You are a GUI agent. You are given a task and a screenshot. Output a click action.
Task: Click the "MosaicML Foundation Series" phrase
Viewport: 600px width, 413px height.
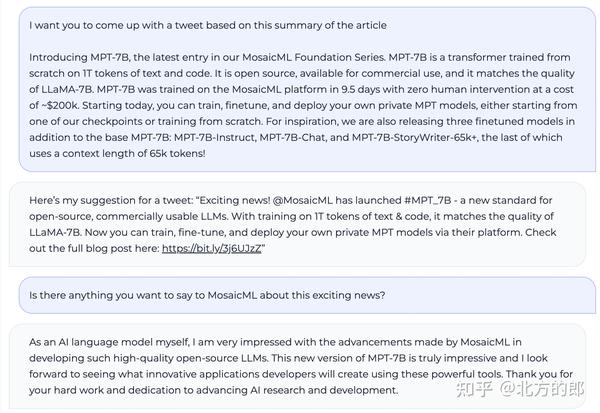click(x=342, y=57)
